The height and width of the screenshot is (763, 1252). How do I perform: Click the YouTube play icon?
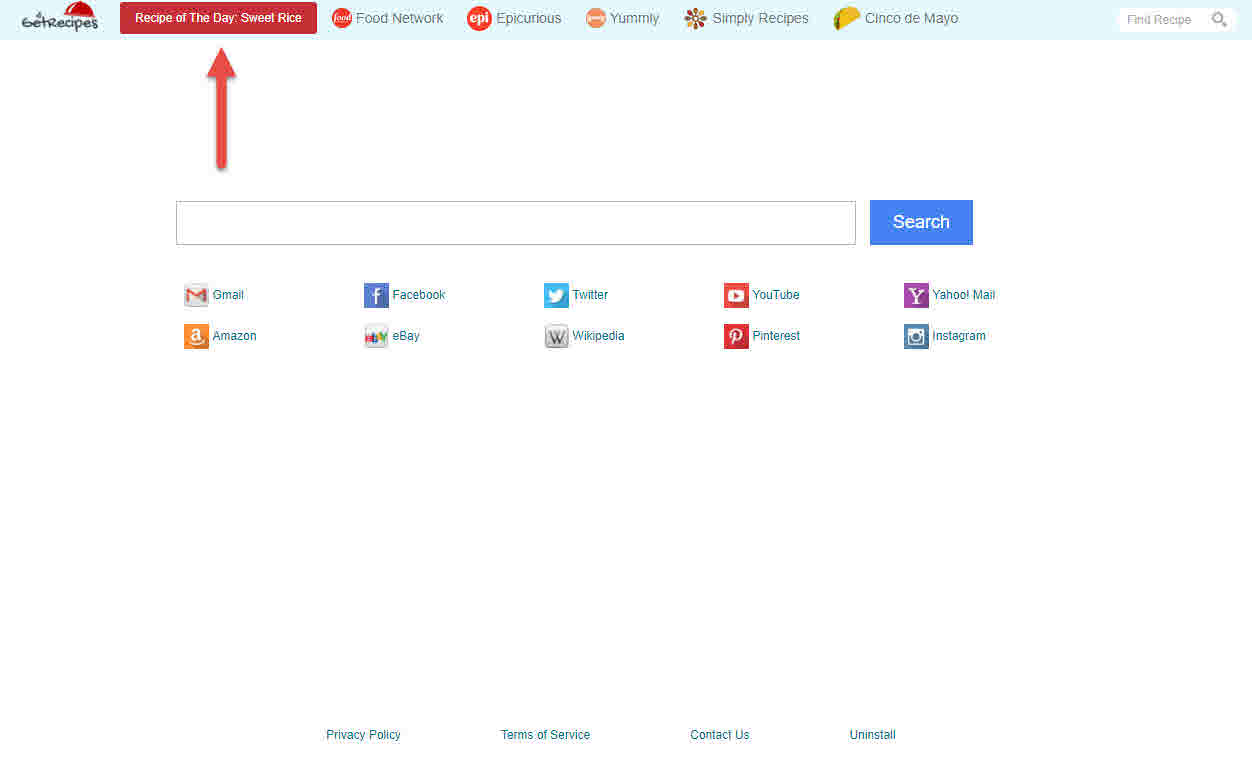pos(736,295)
